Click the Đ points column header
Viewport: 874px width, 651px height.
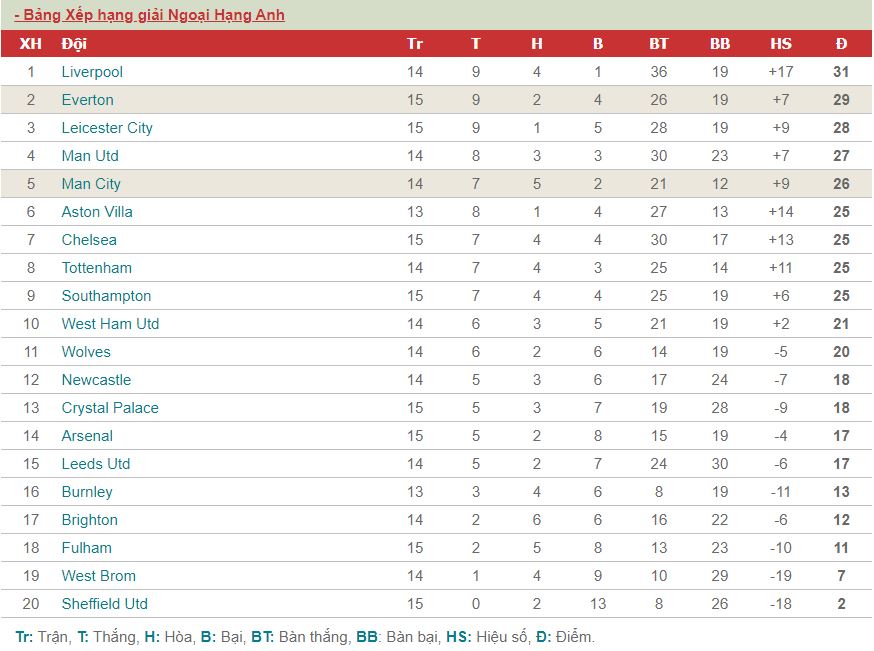click(841, 43)
